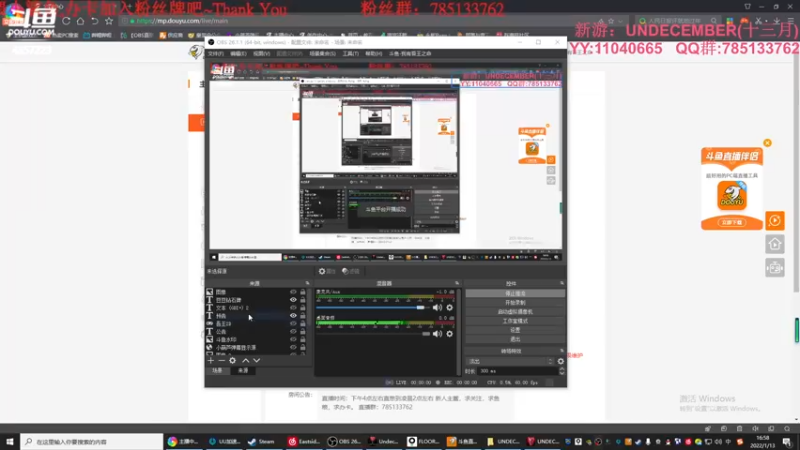The width and height of the screenshot is (800, 450).
Task: Click the Start Recording button
Action: click(515, 303)
